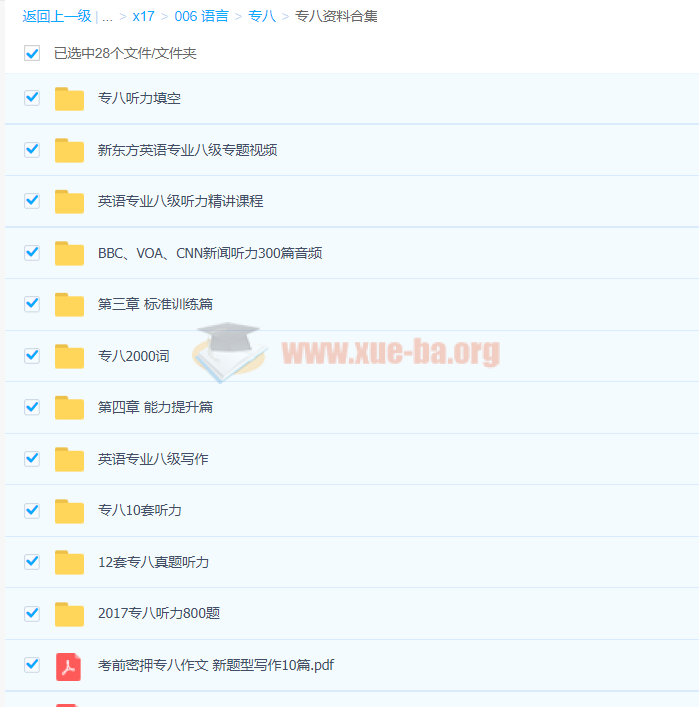
Task: Click folder icon for 专八听力填空
Action: pos(69,98)
